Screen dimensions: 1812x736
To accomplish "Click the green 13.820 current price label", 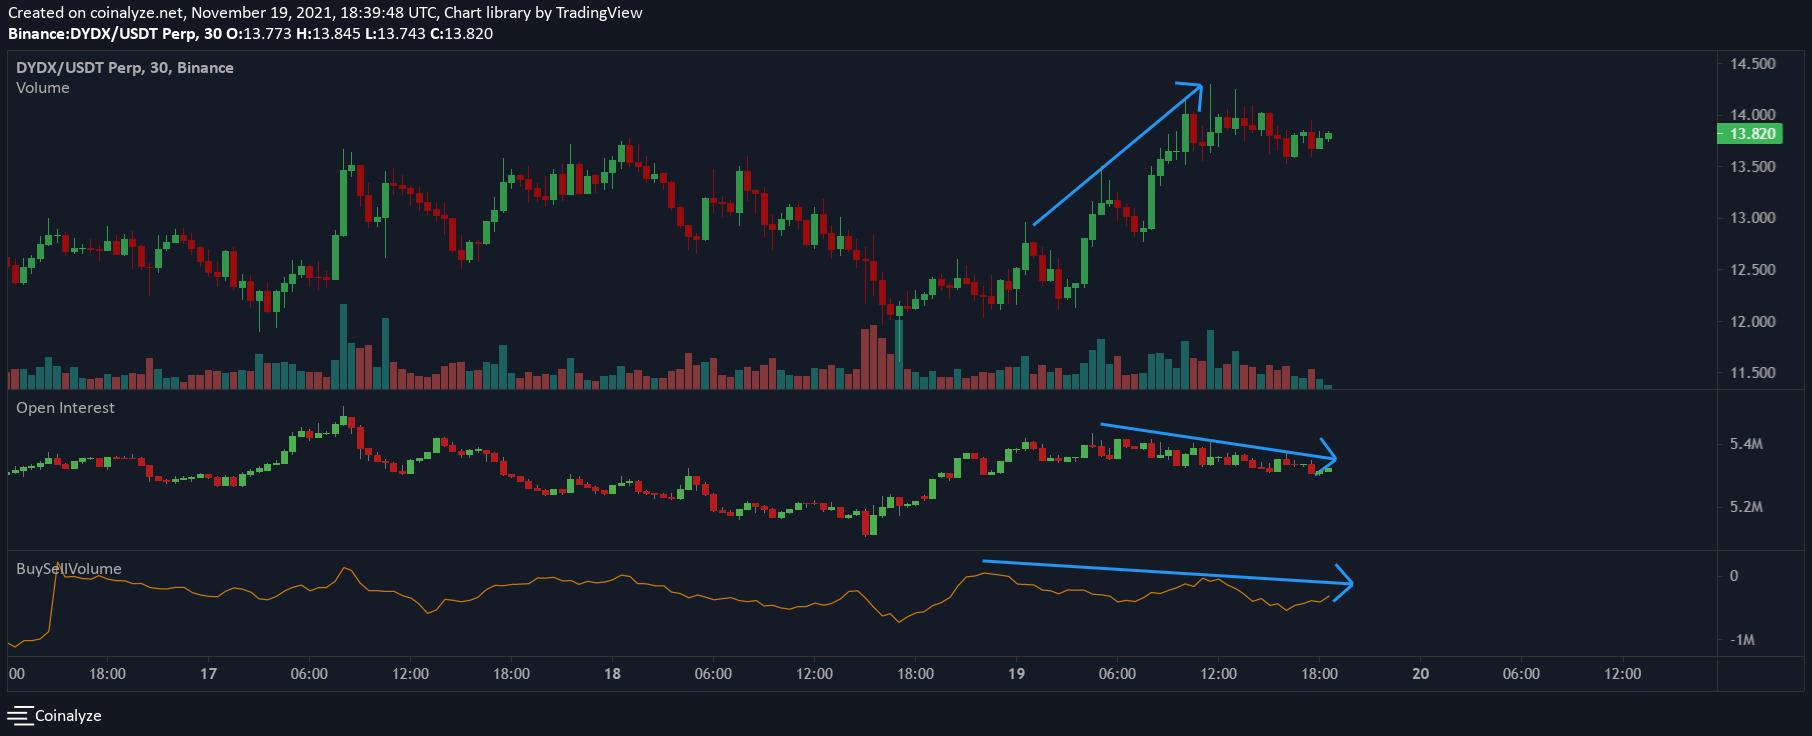I will pos(1750,134).
